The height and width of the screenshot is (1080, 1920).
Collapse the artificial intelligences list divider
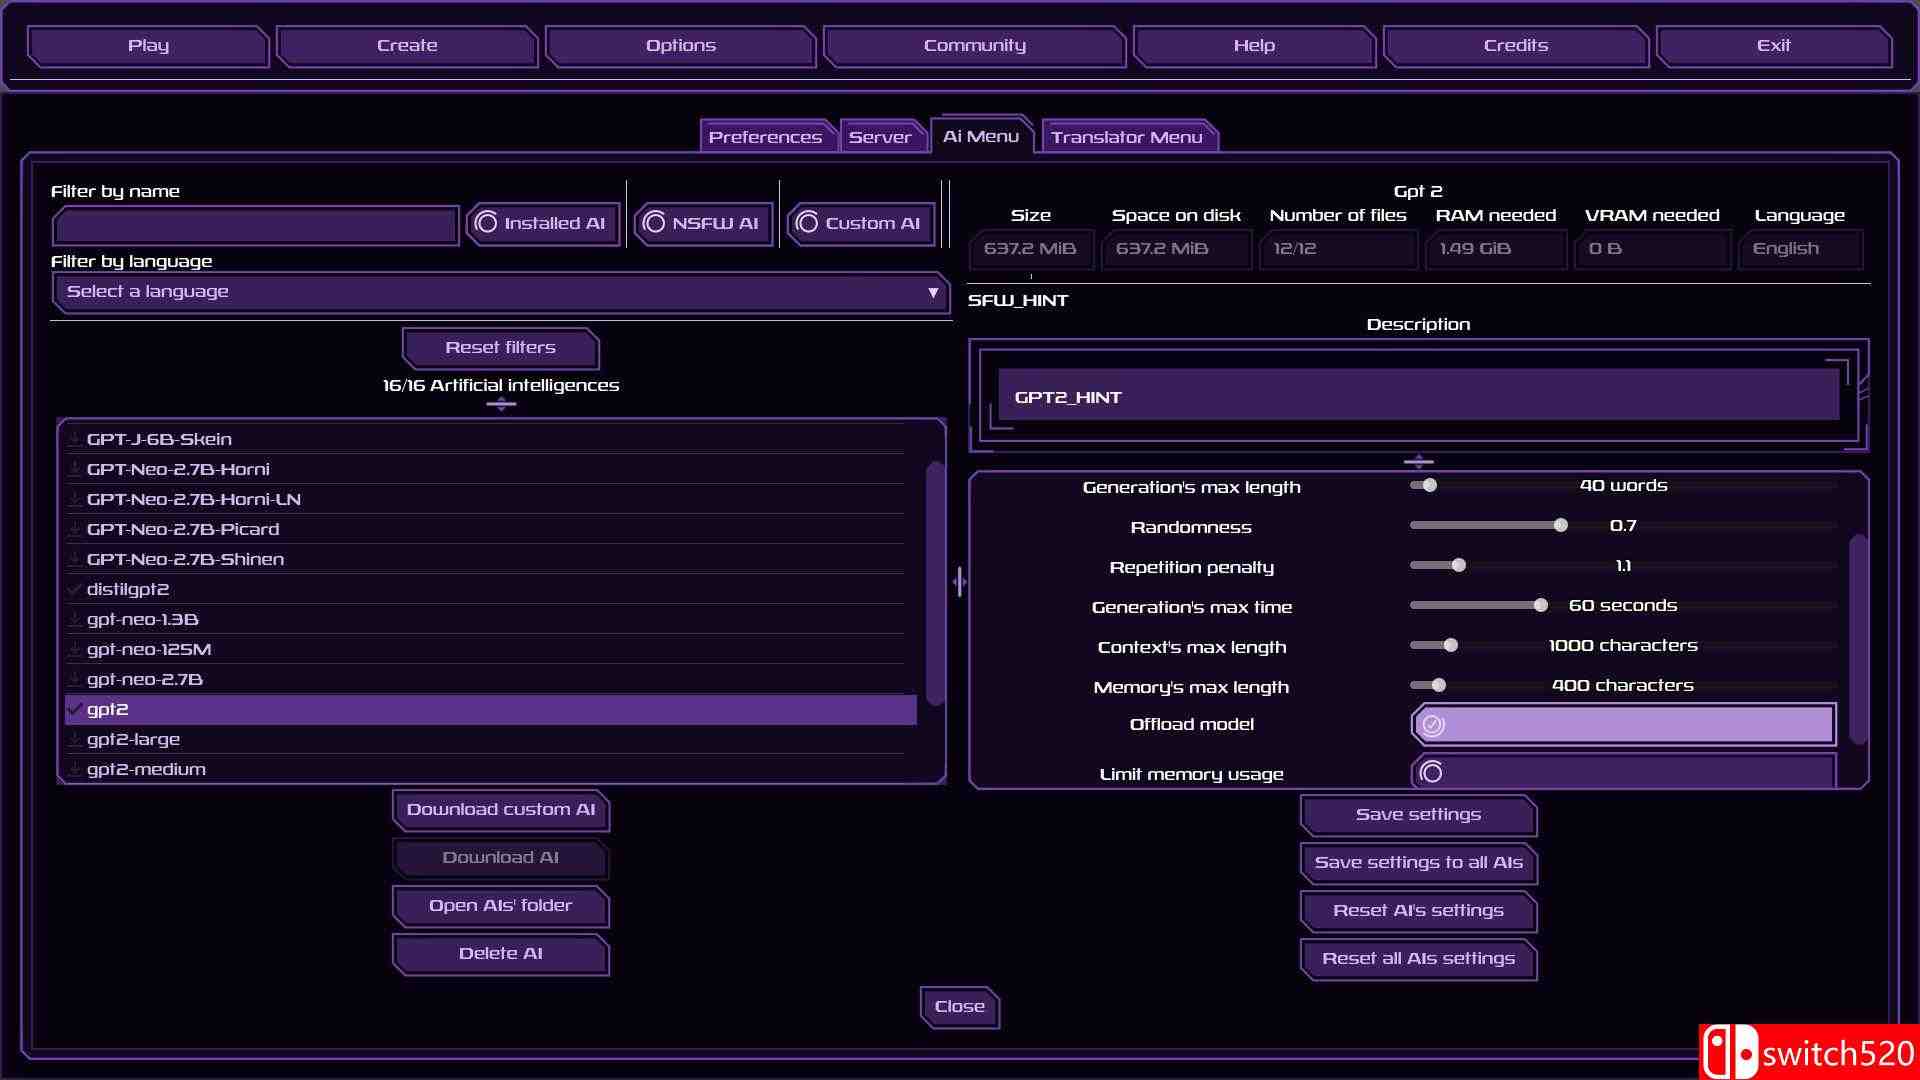(500, 404)
